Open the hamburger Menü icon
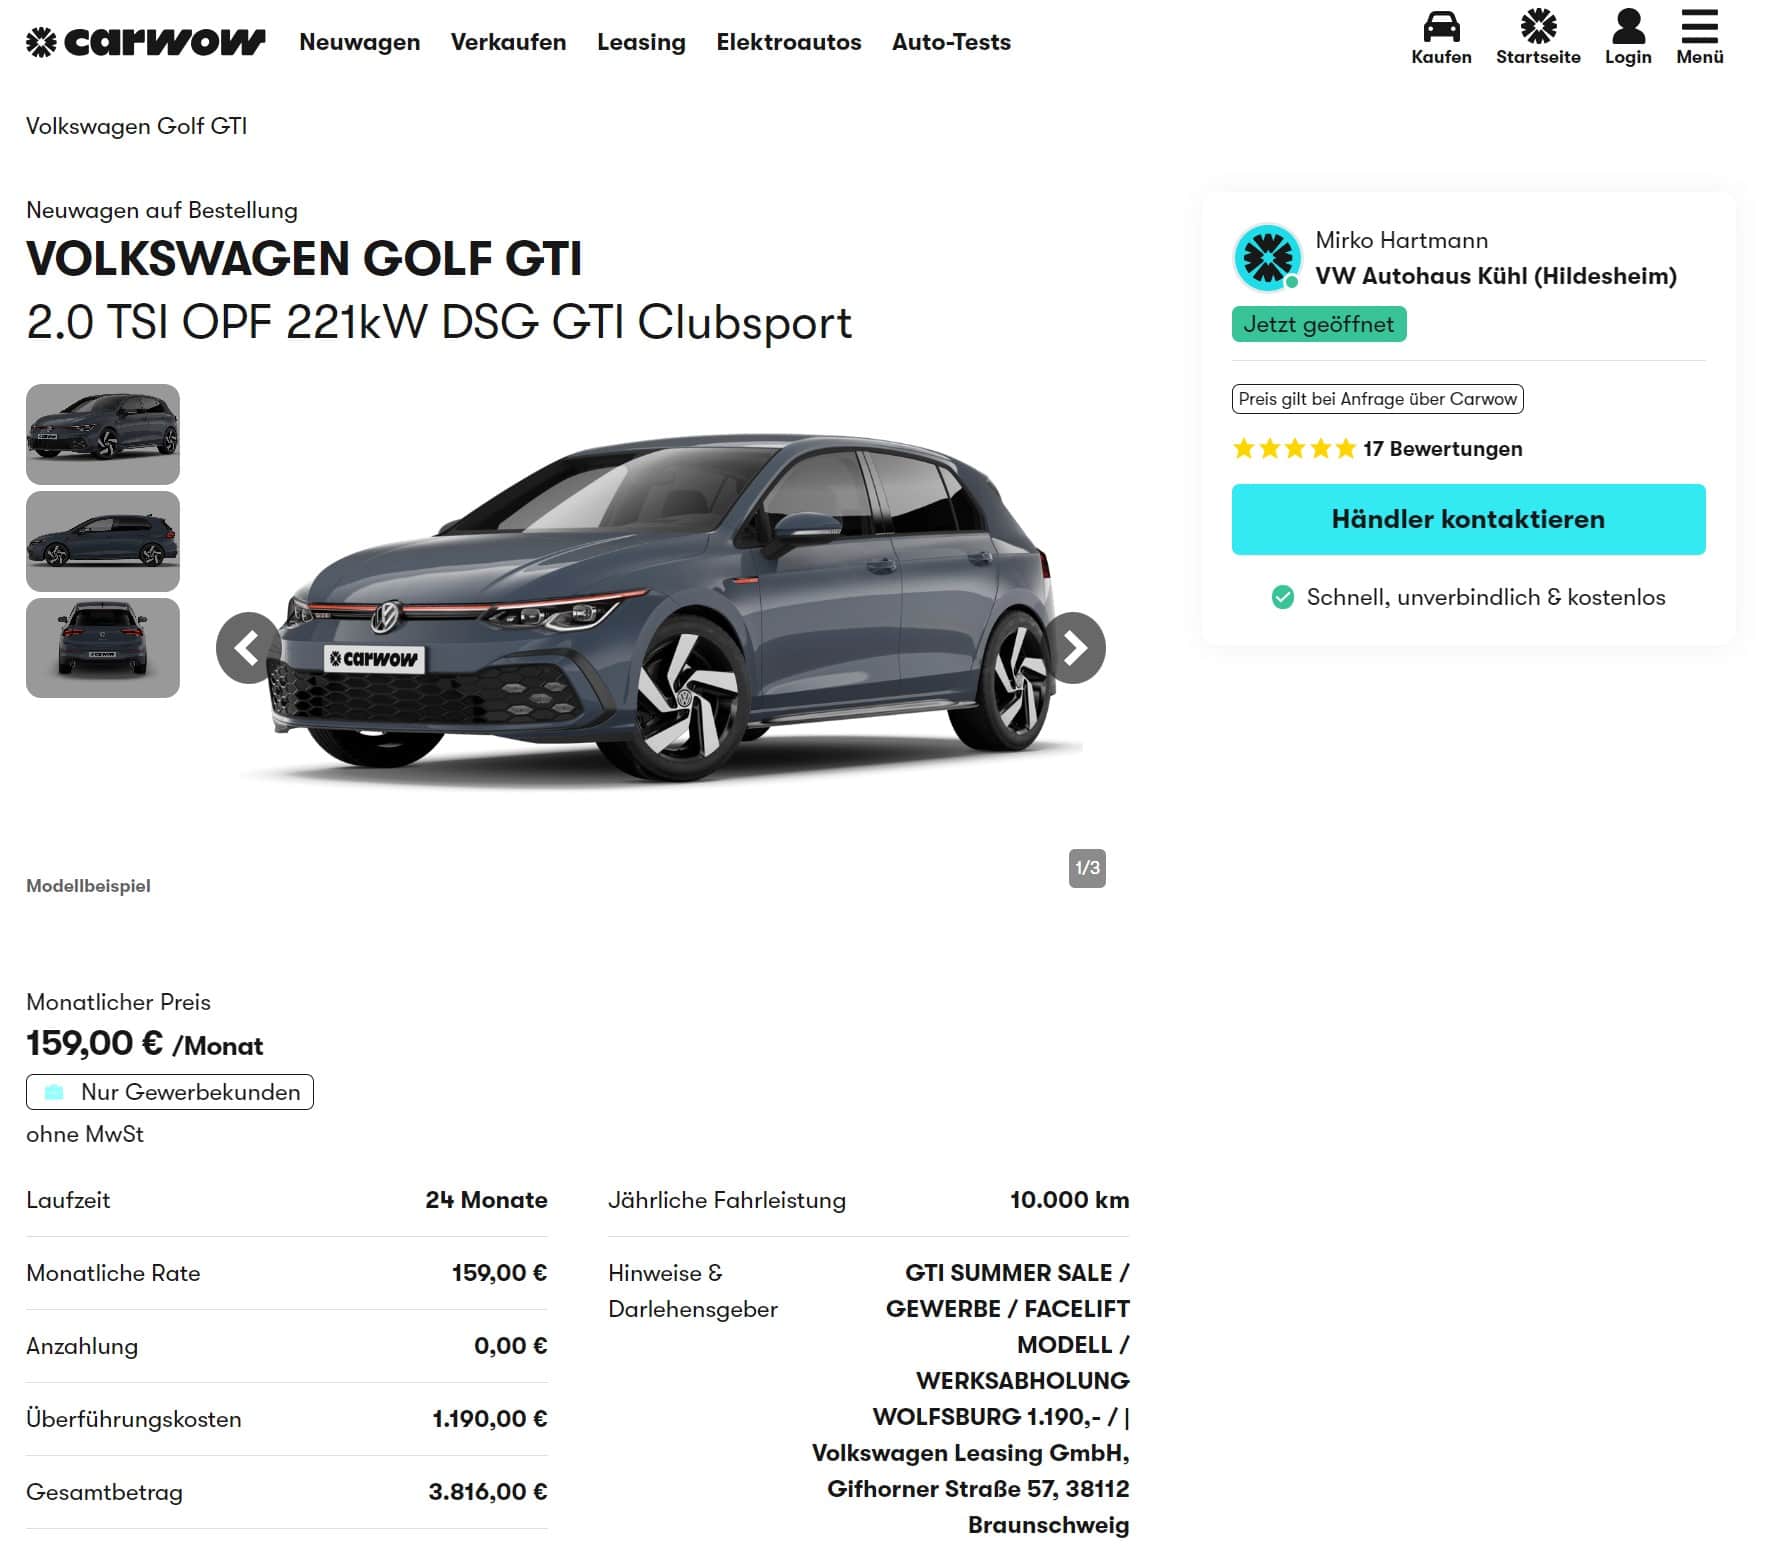Viewport: 1768px width, 1549px height. [1700, 26]
